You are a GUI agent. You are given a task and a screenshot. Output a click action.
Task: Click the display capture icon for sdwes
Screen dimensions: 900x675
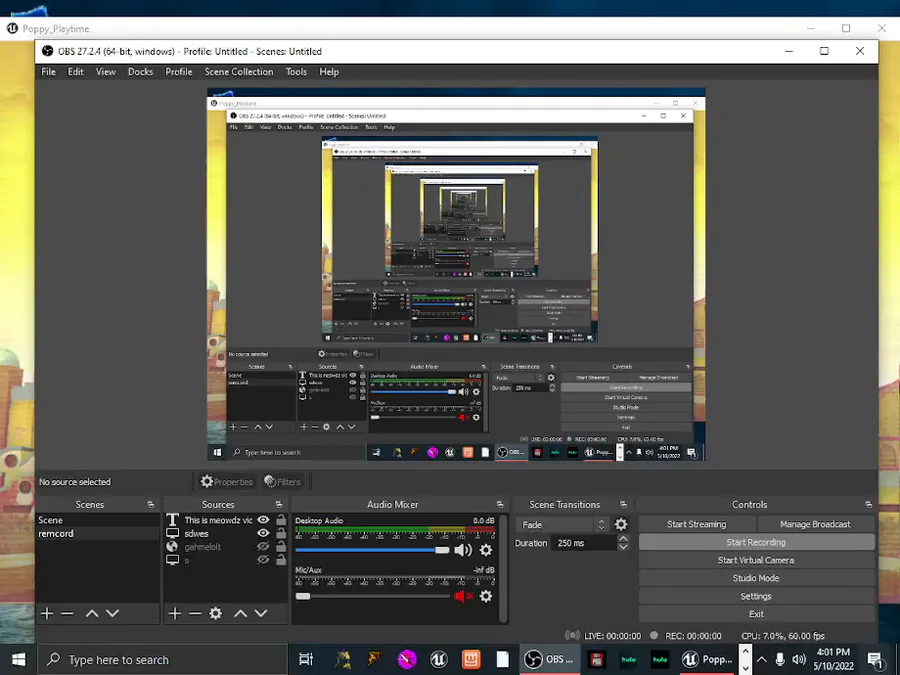pos(172,533)
